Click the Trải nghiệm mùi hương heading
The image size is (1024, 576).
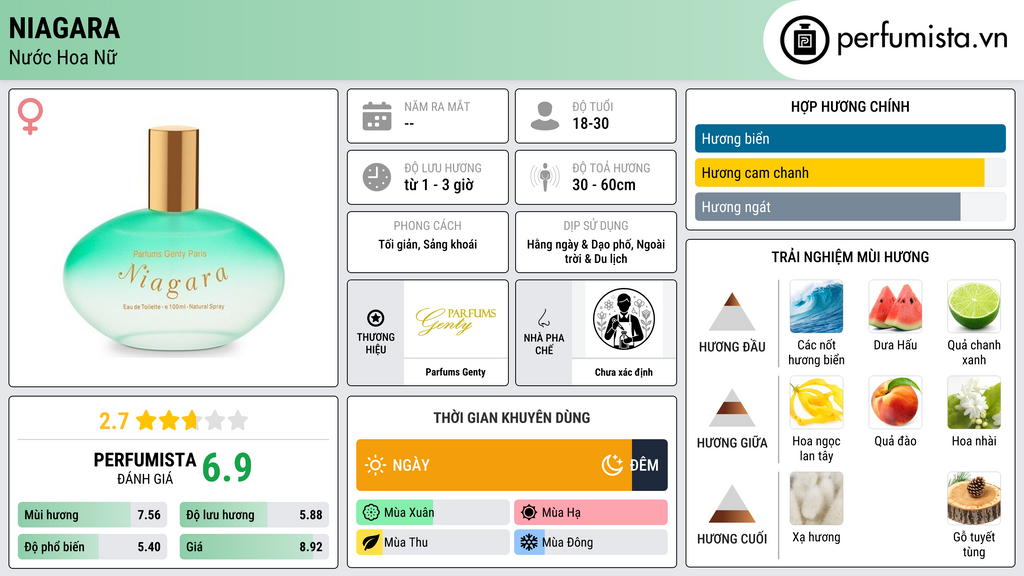850,257
